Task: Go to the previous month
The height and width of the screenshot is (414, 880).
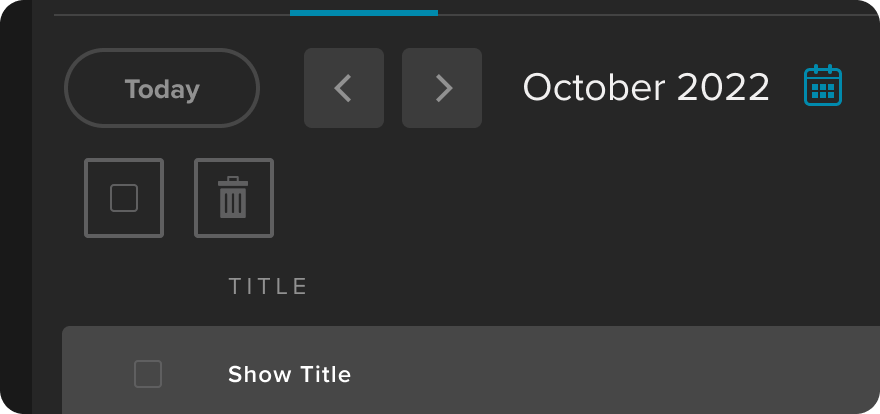Action: pos(343,88)
